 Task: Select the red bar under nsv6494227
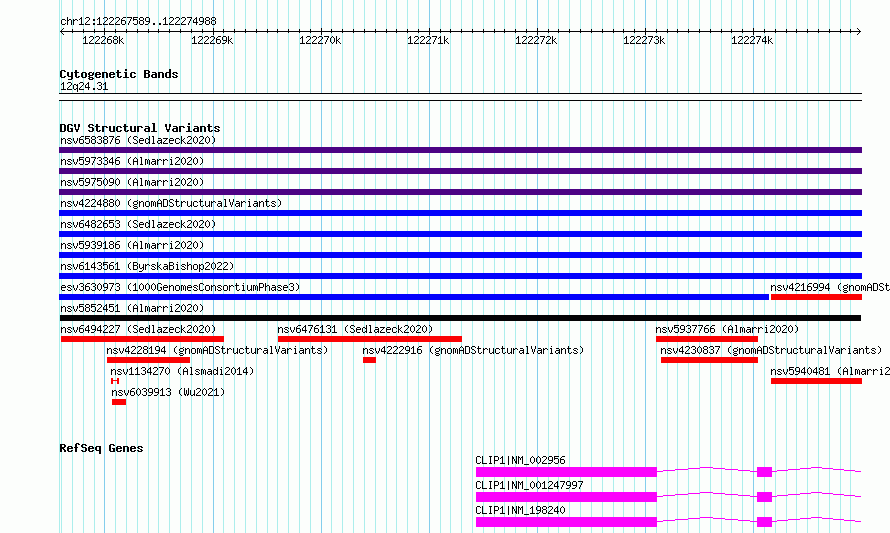(x=142, y=339)
